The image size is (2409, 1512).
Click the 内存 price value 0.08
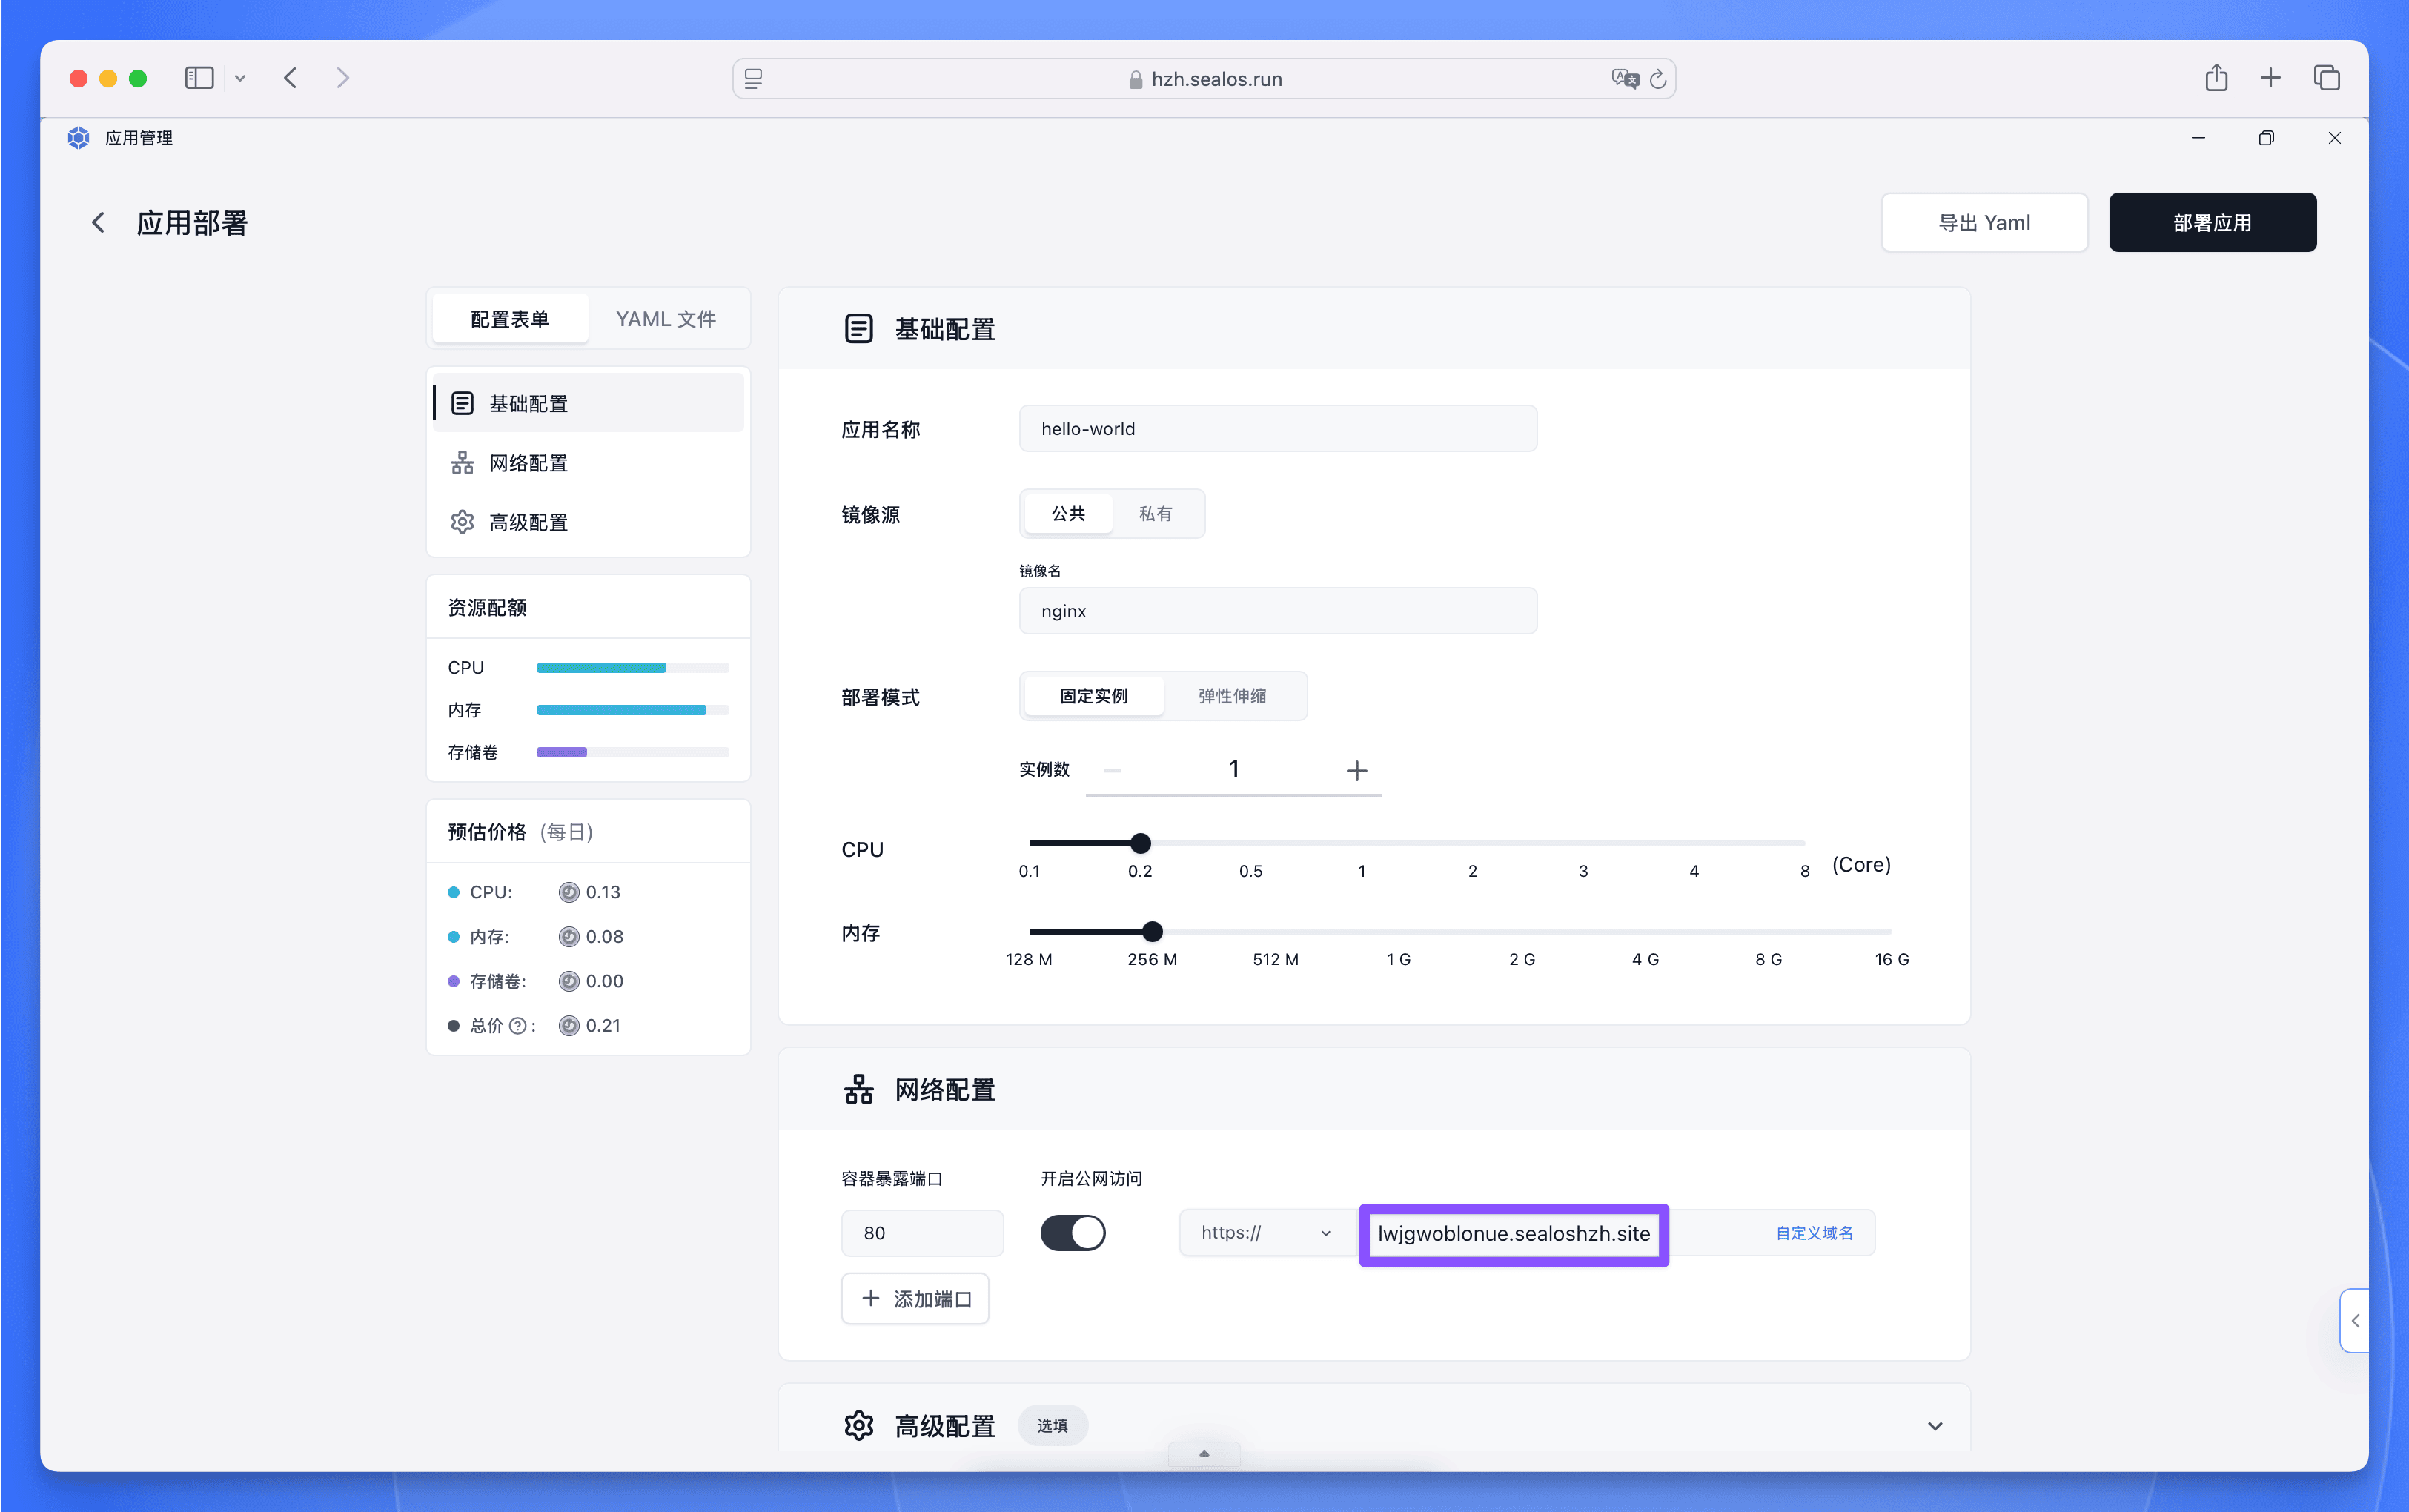point(605,937)
